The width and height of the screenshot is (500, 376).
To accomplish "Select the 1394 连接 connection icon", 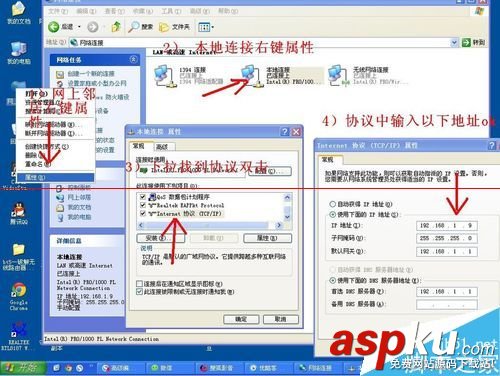I will [x=164, y=76].
